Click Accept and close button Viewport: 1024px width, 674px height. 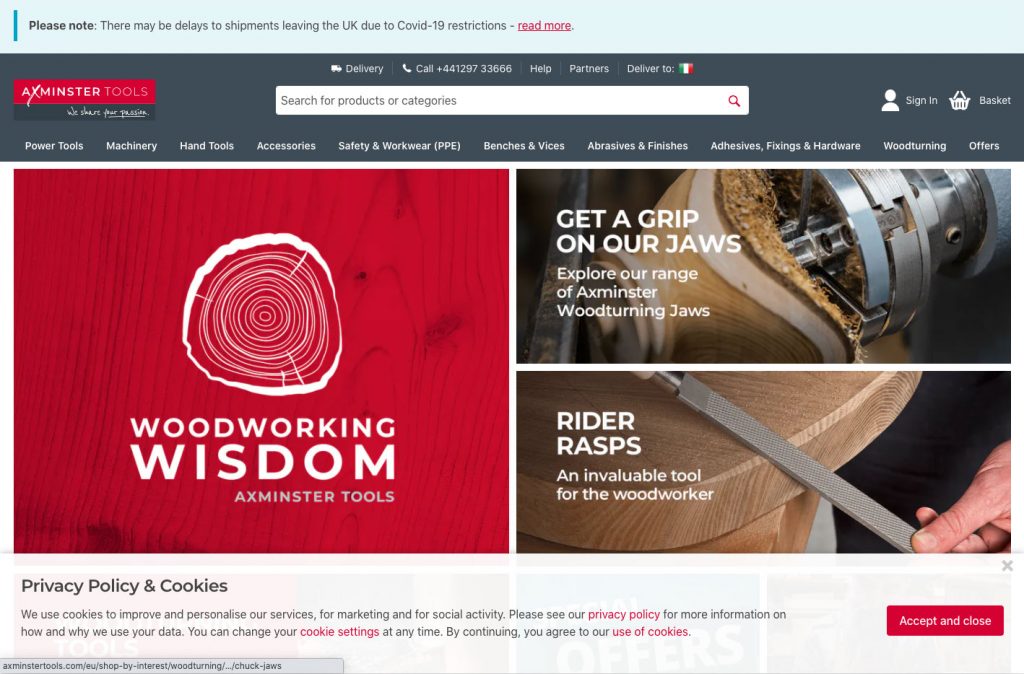(945, 620)
